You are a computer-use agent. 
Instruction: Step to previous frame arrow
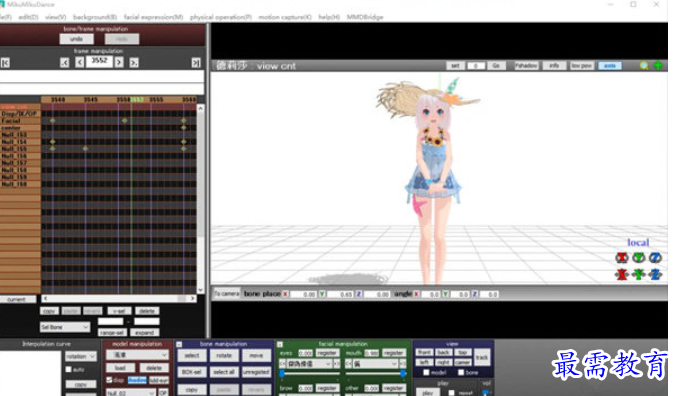[80, 63]
